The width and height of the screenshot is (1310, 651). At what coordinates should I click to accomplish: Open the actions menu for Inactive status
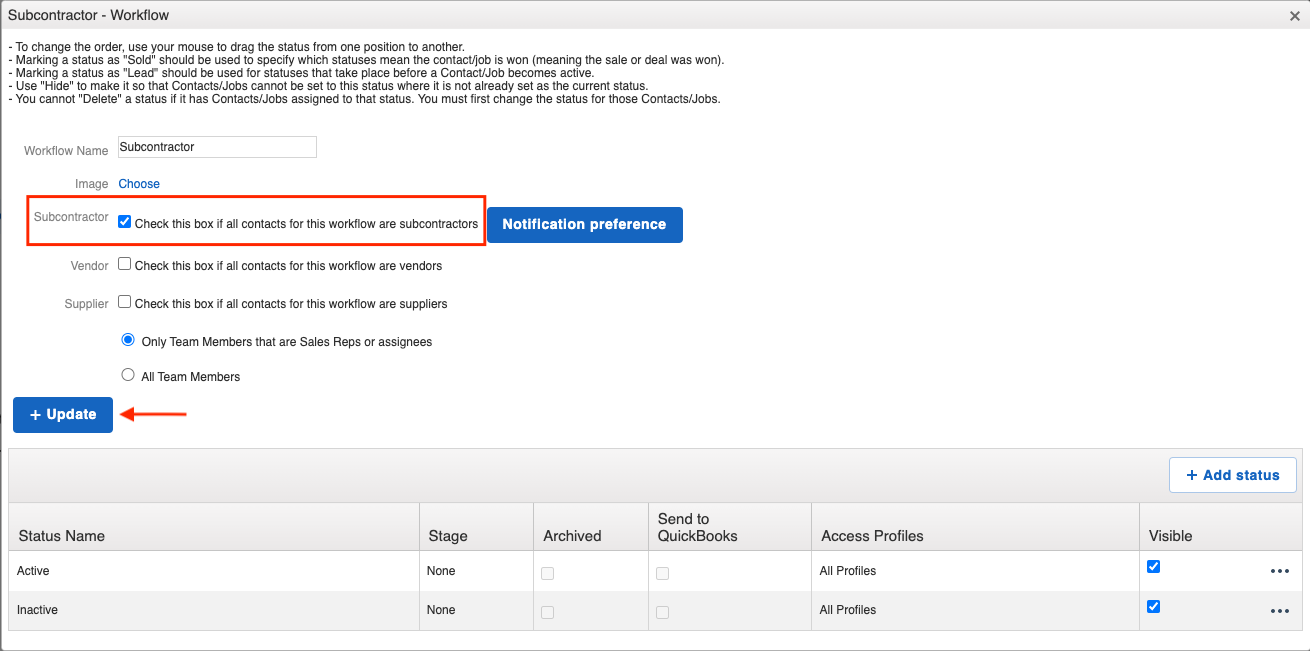pos(1280,610)
